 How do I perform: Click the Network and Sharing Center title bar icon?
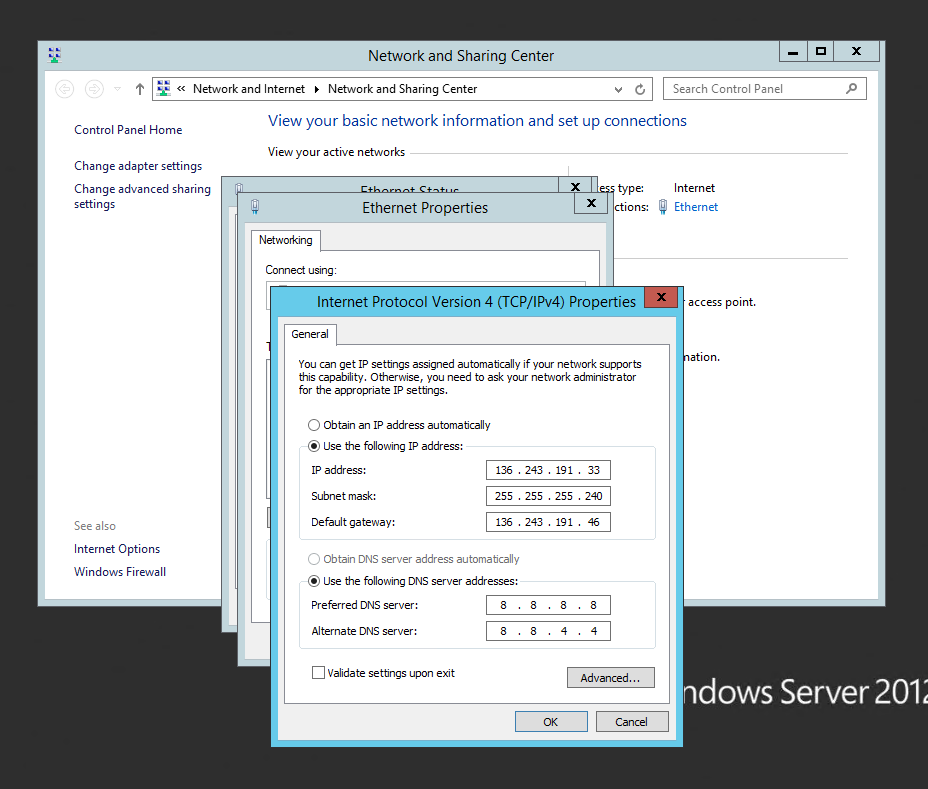[x=54, y=55]
